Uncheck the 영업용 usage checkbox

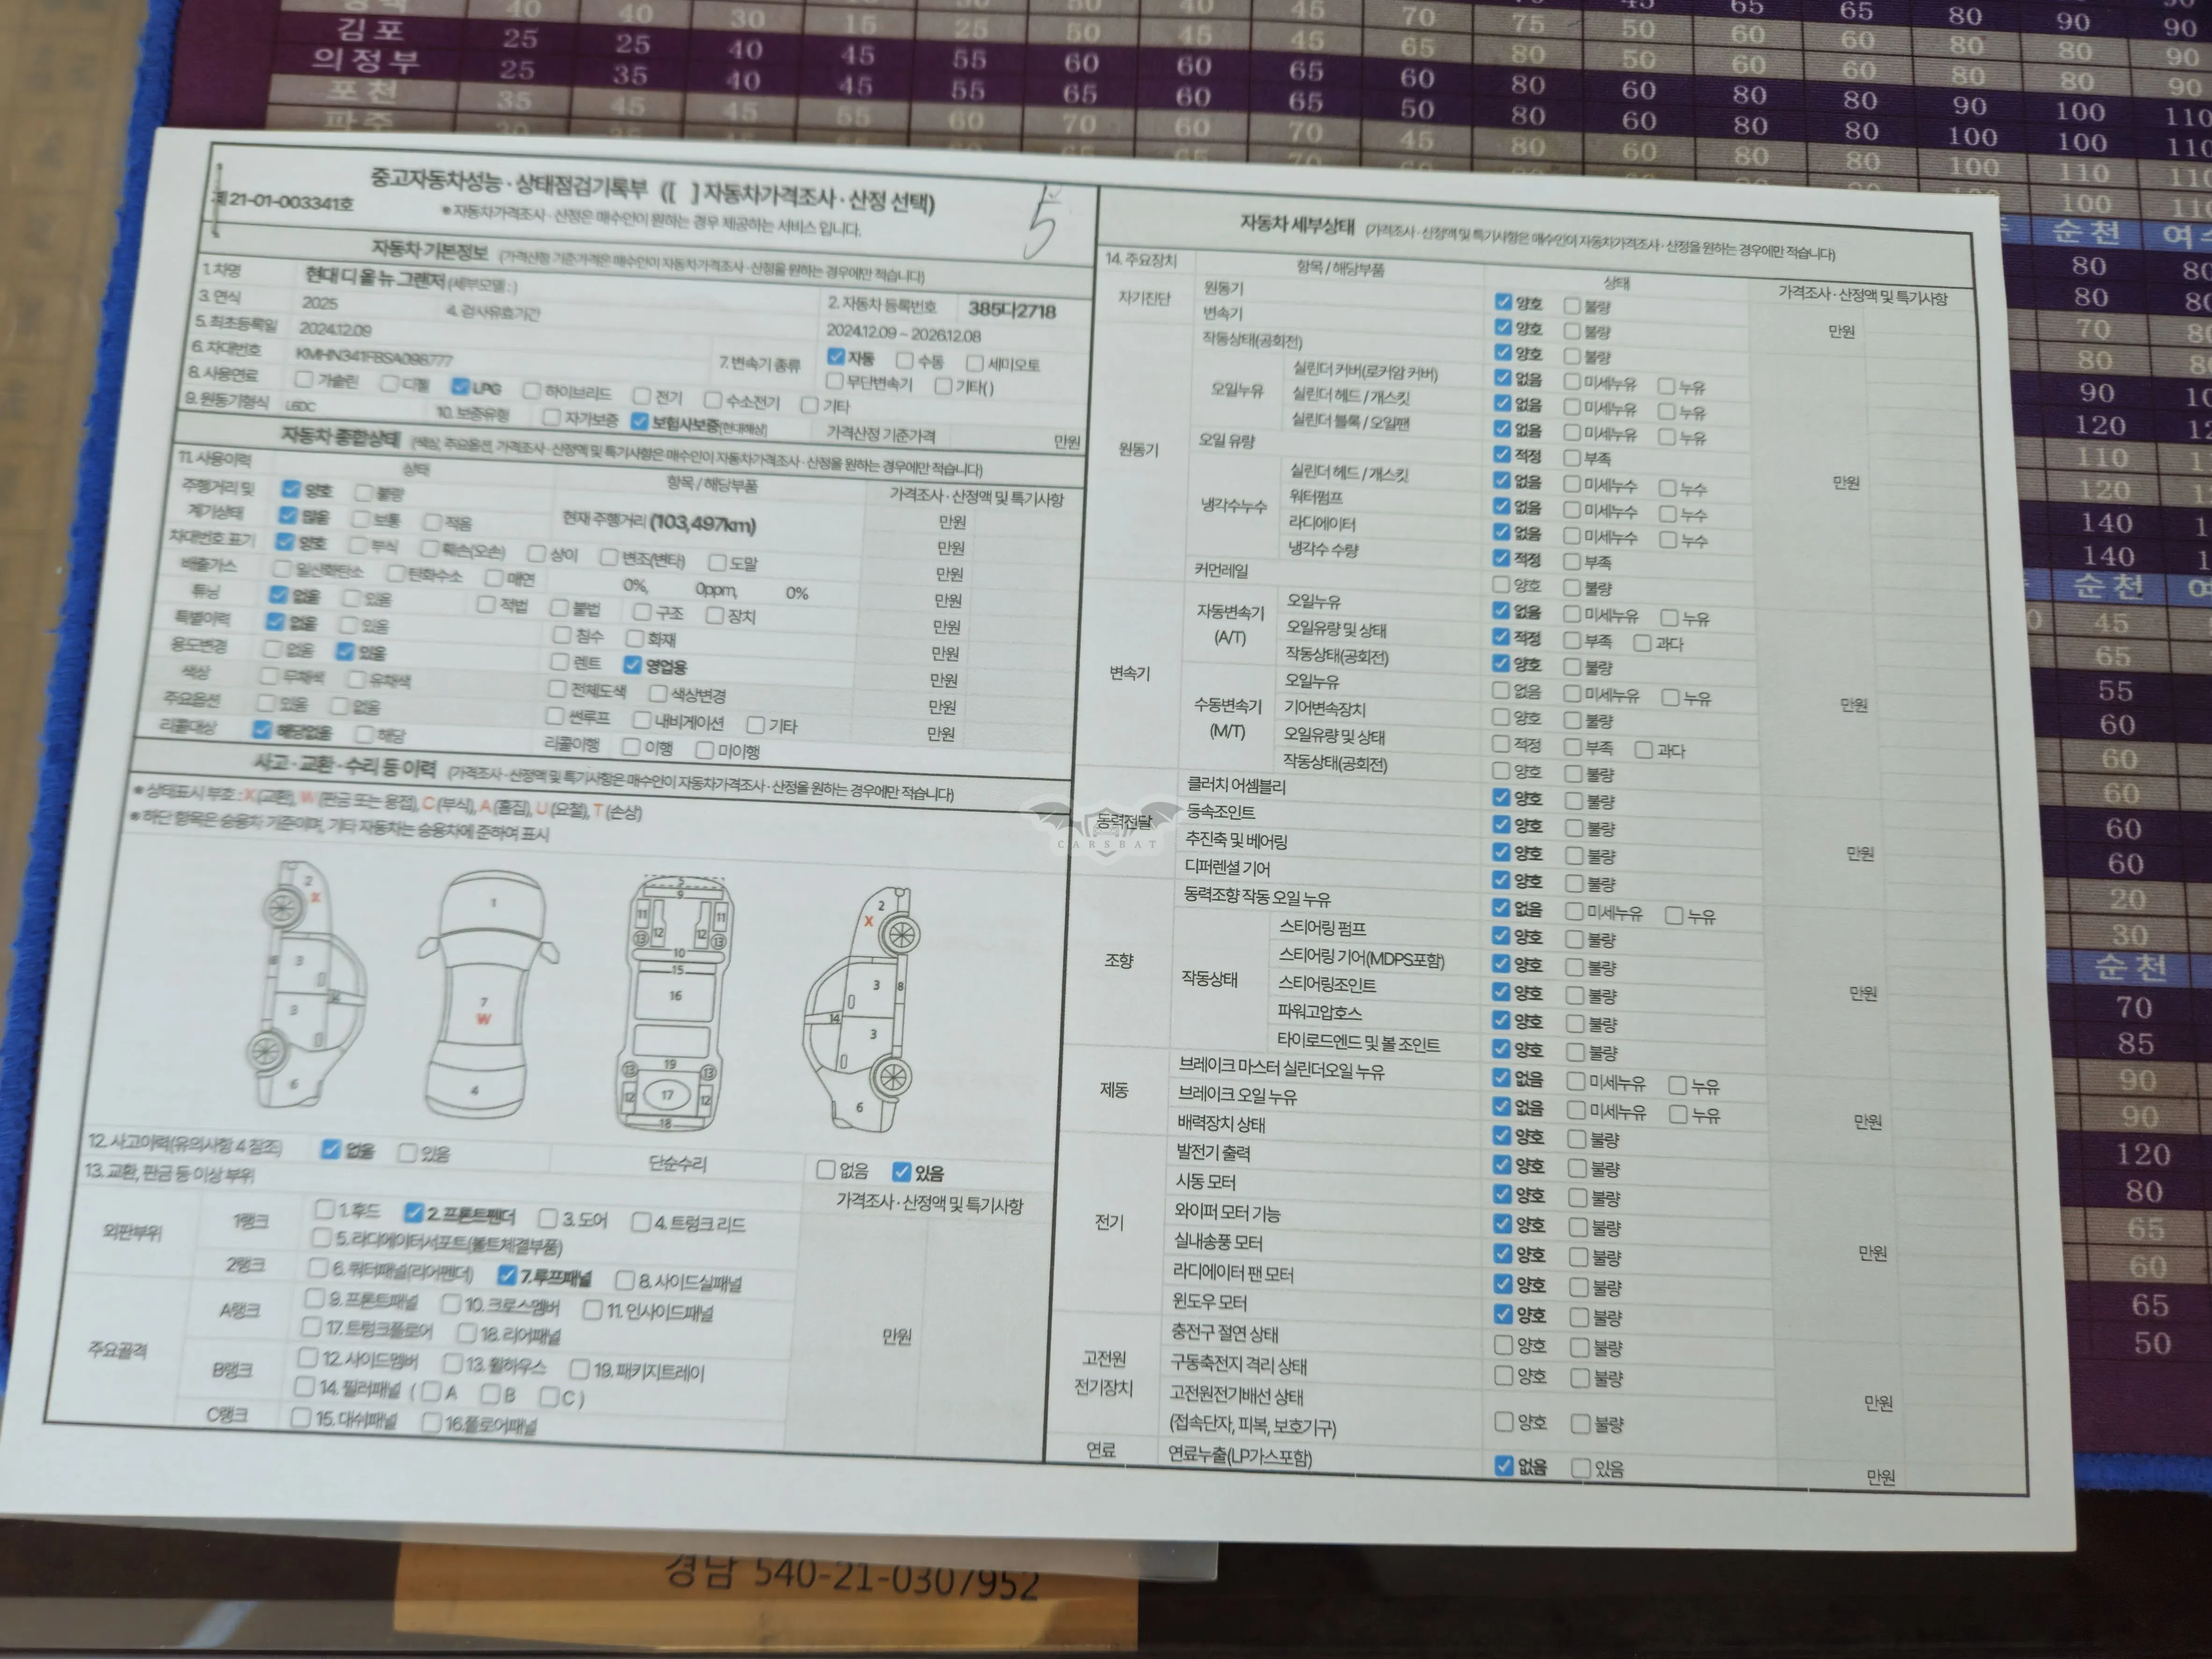(x=632, y=664)
